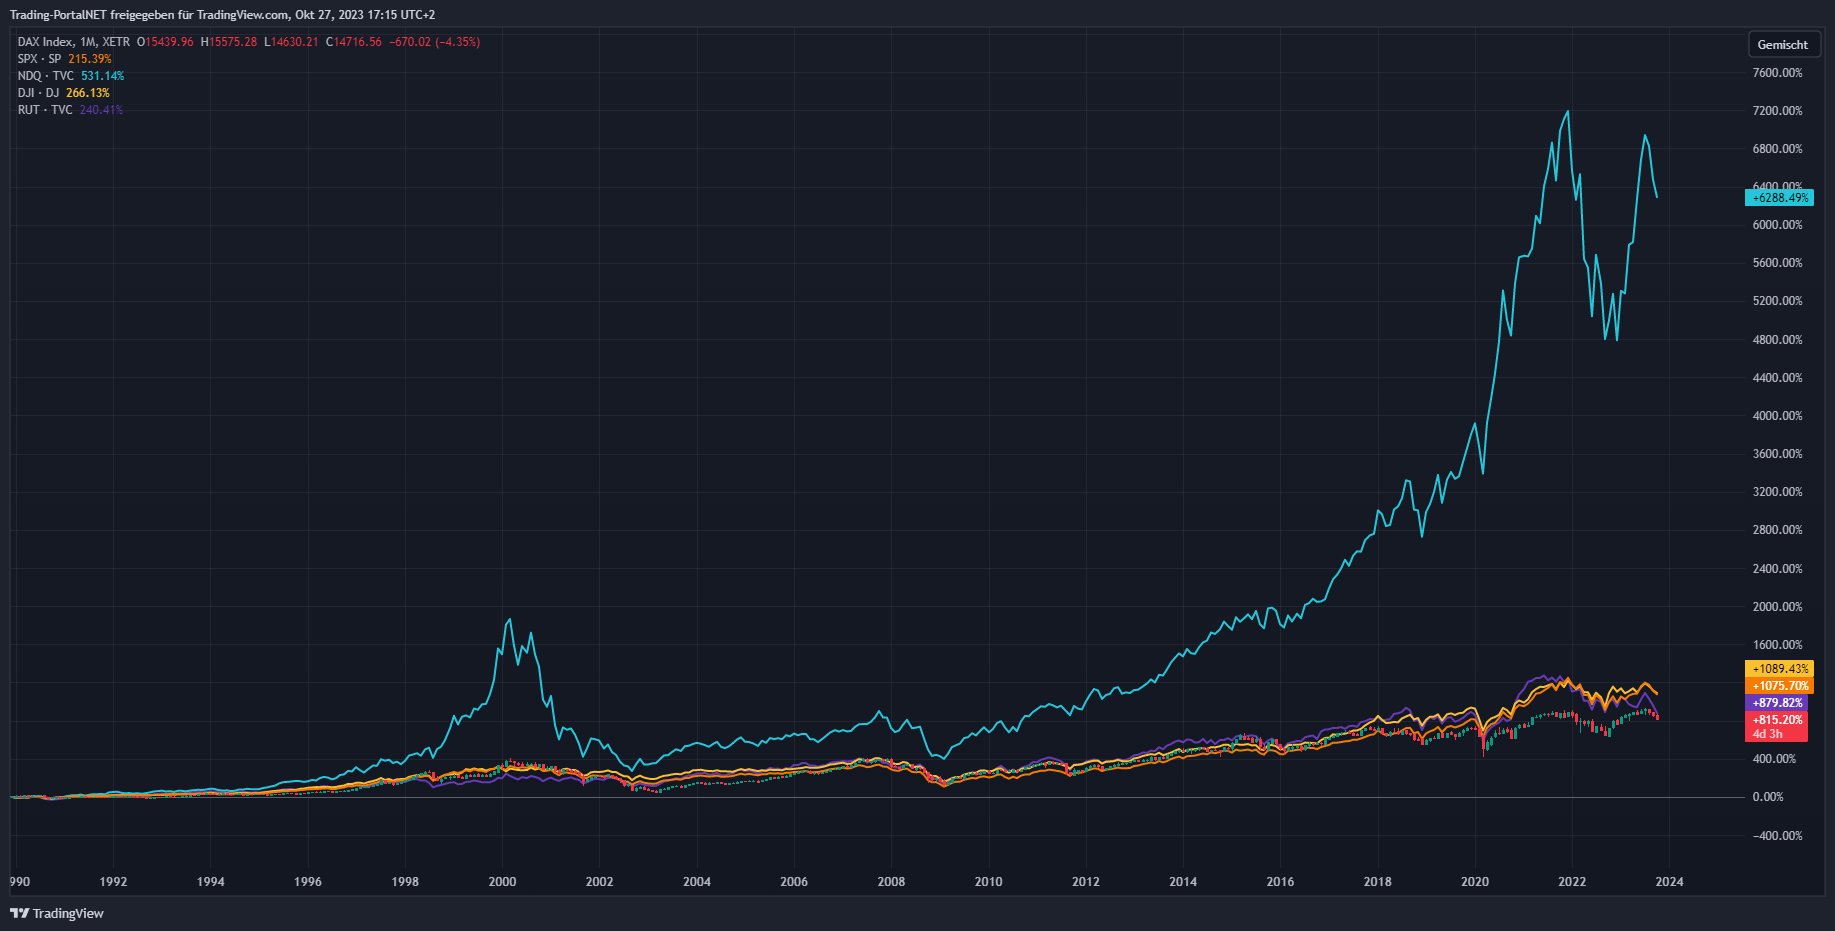Click the 0.00% level on price axis

pos(1767,797)
